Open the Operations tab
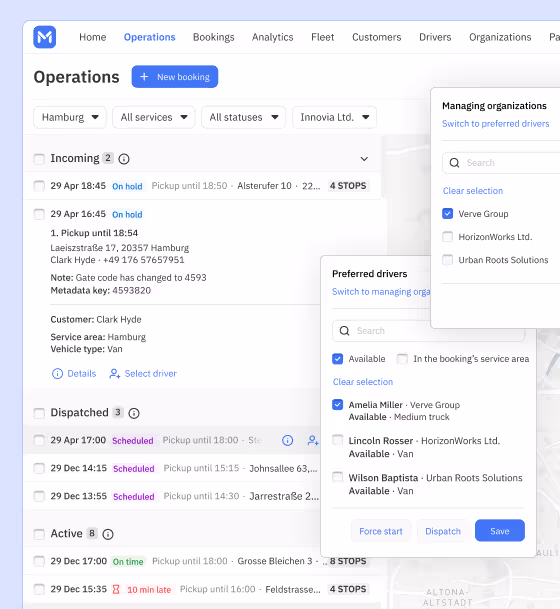Viewport: 560px width, 609px height. click(x=150, y=37)
